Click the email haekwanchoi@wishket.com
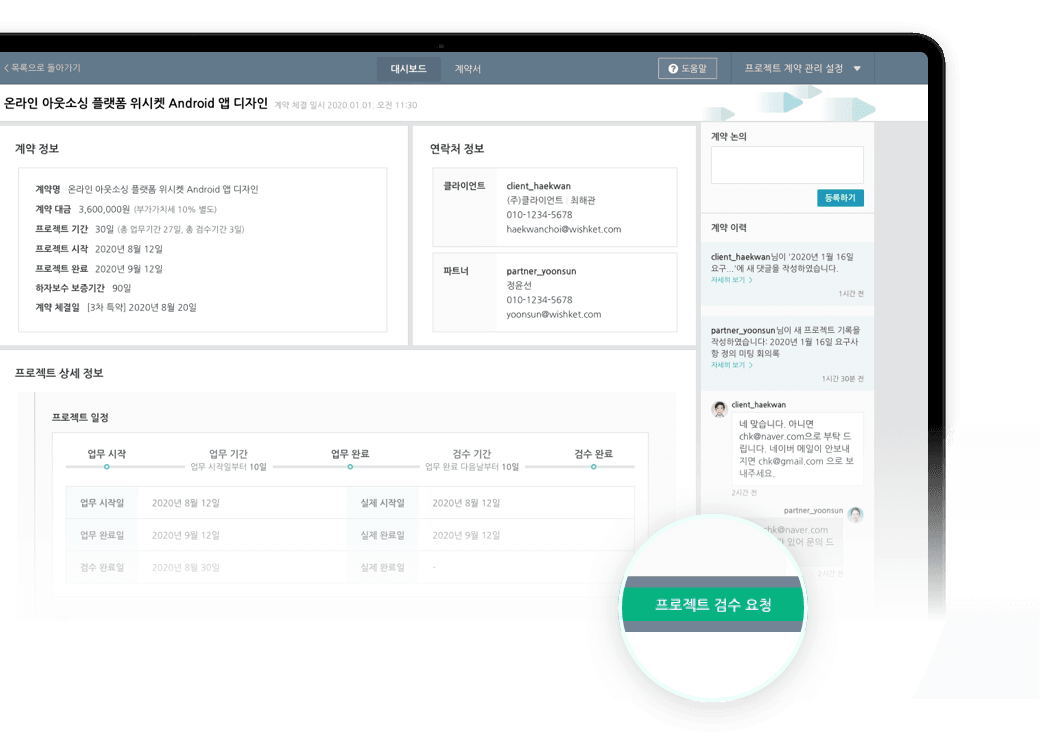This screenshot has height=750, width=1040. click(x=563, y=229)
